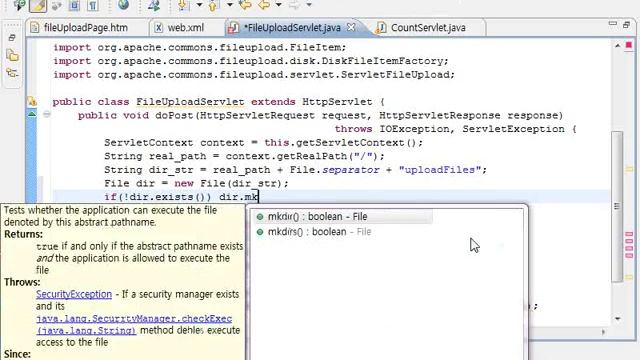Click 'separator' in the dir_str line
Screen dimensions: 640x360
click(x=351, y=170)
